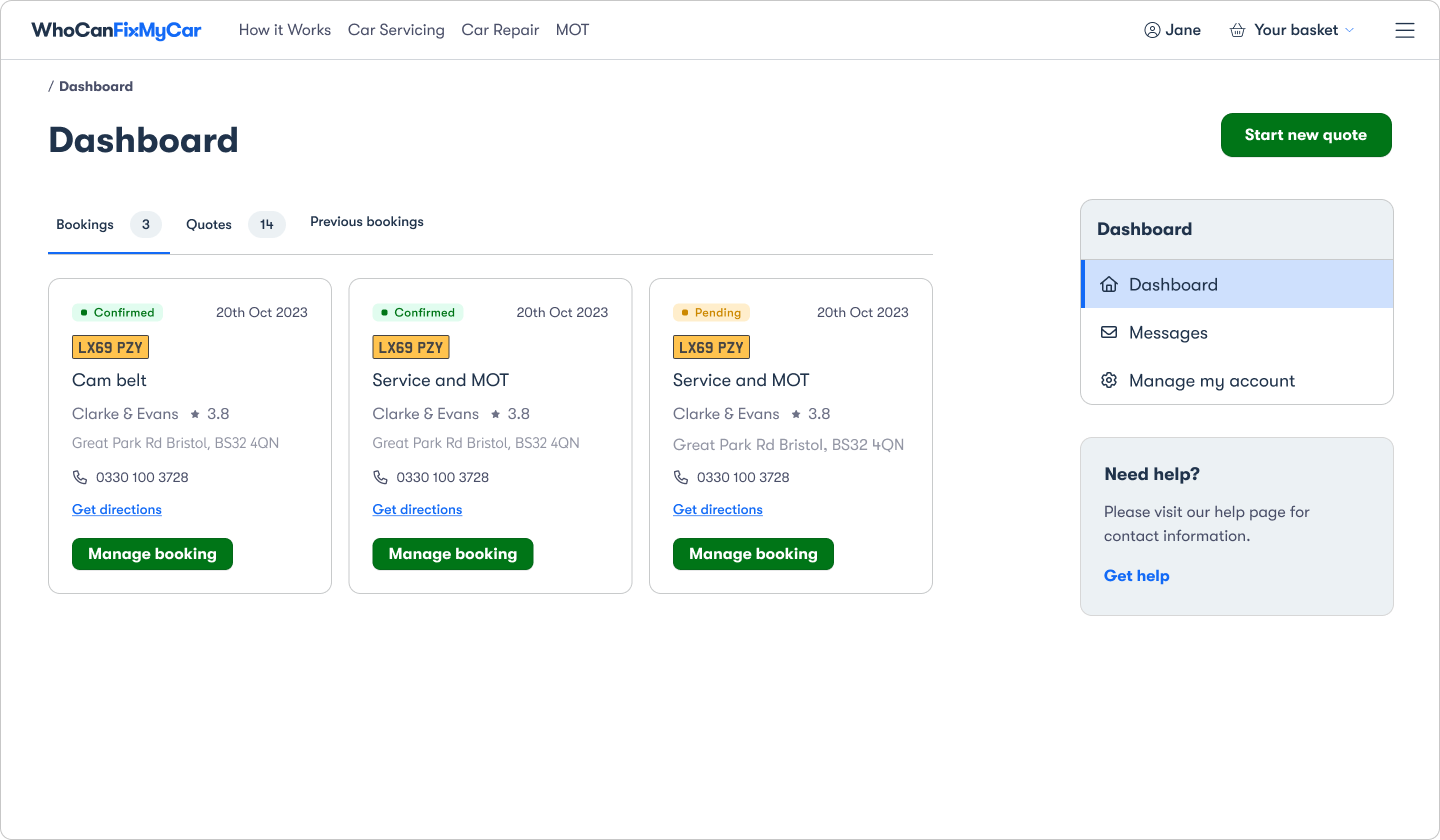1440x840 pixels.
Task: Open Manage my account via the gear icon
Action: pos(1109,380)
